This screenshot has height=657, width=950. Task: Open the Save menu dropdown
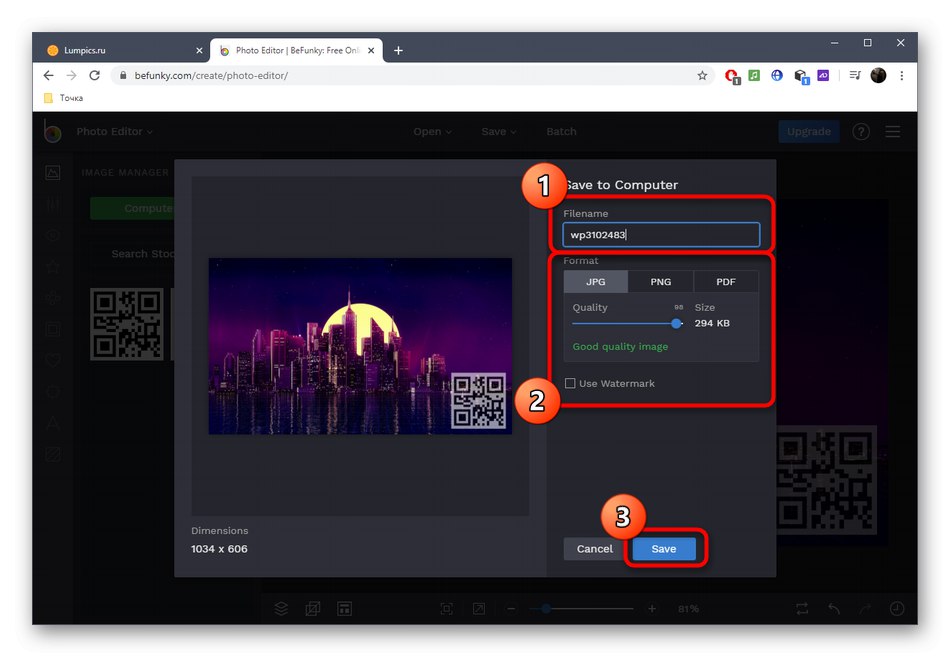click(x=498, y=132)
